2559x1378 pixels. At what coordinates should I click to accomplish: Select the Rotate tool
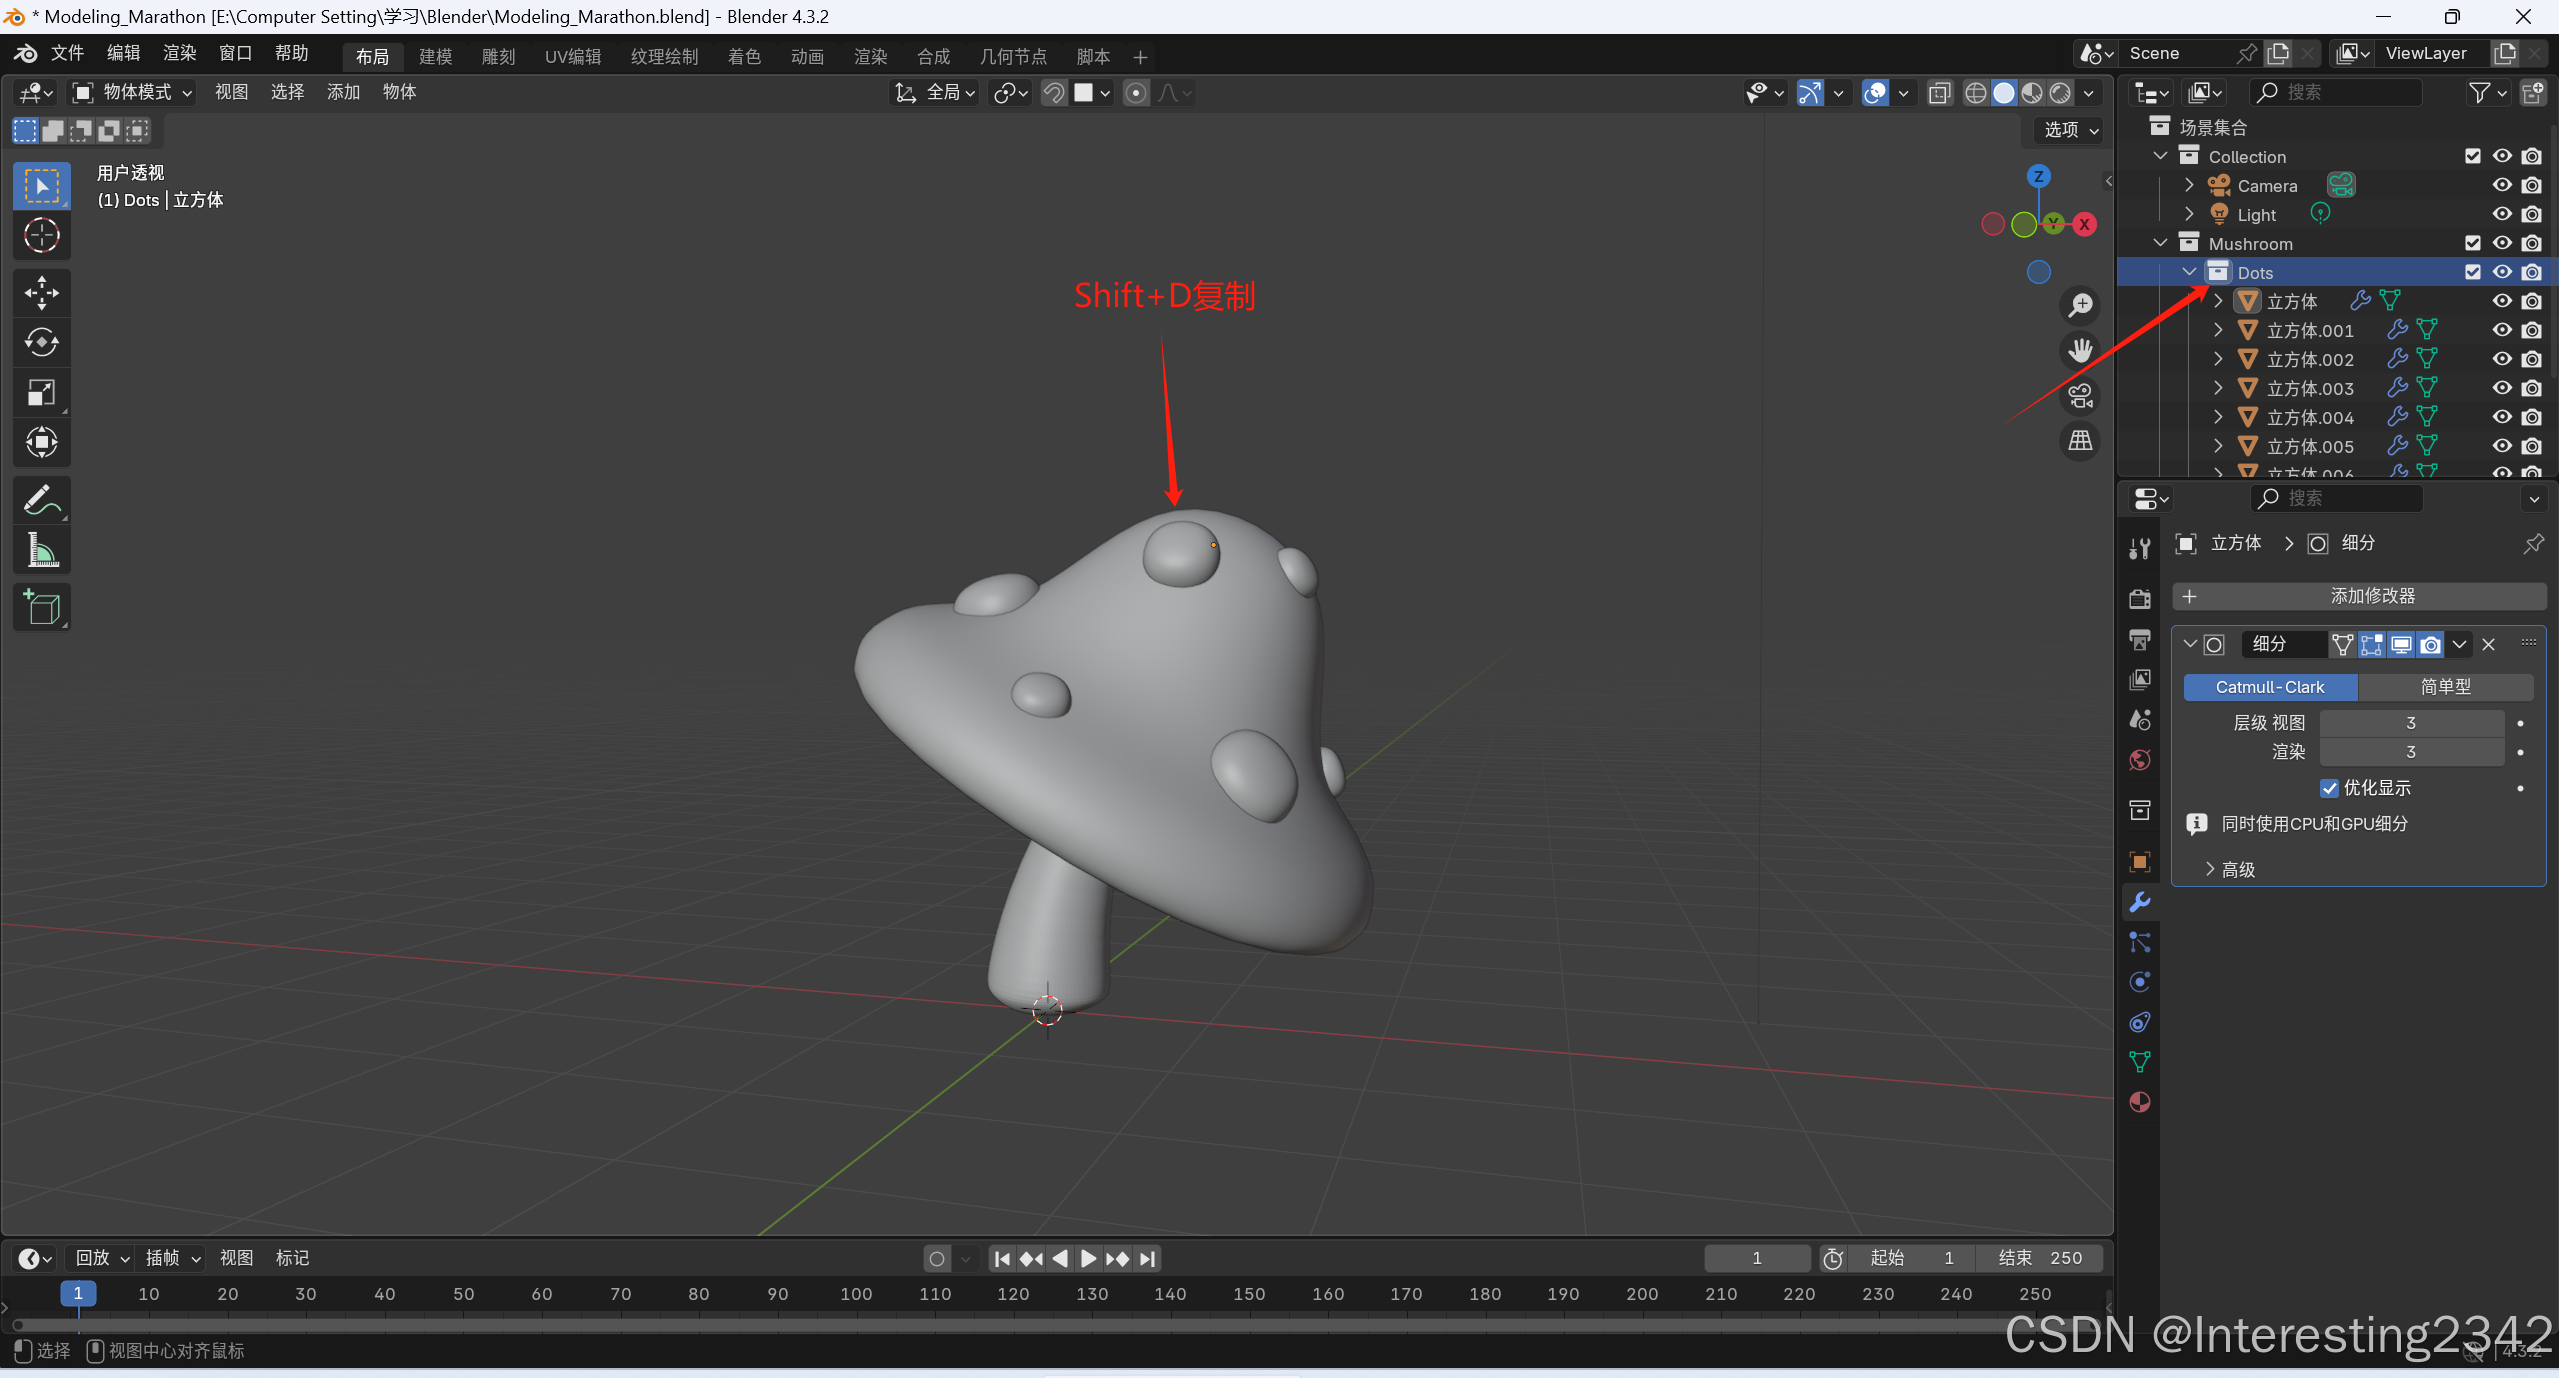[41, 343]
